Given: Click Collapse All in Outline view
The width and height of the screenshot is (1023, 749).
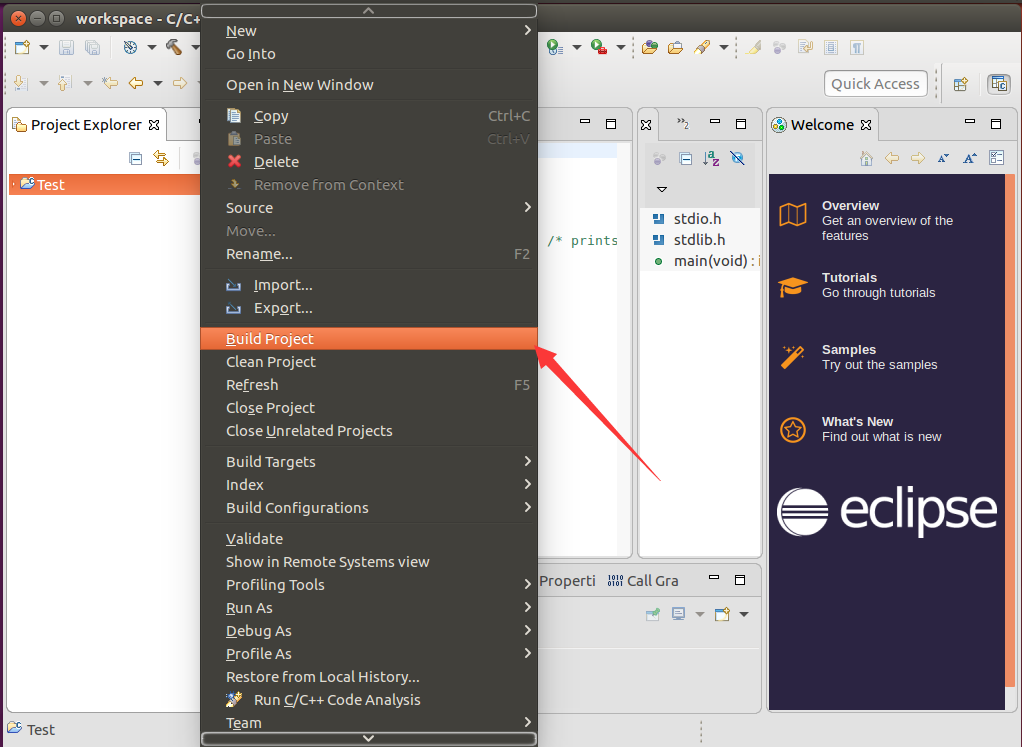Looking at the screenshot, I should pyautogui.click(x=685, y=159).
